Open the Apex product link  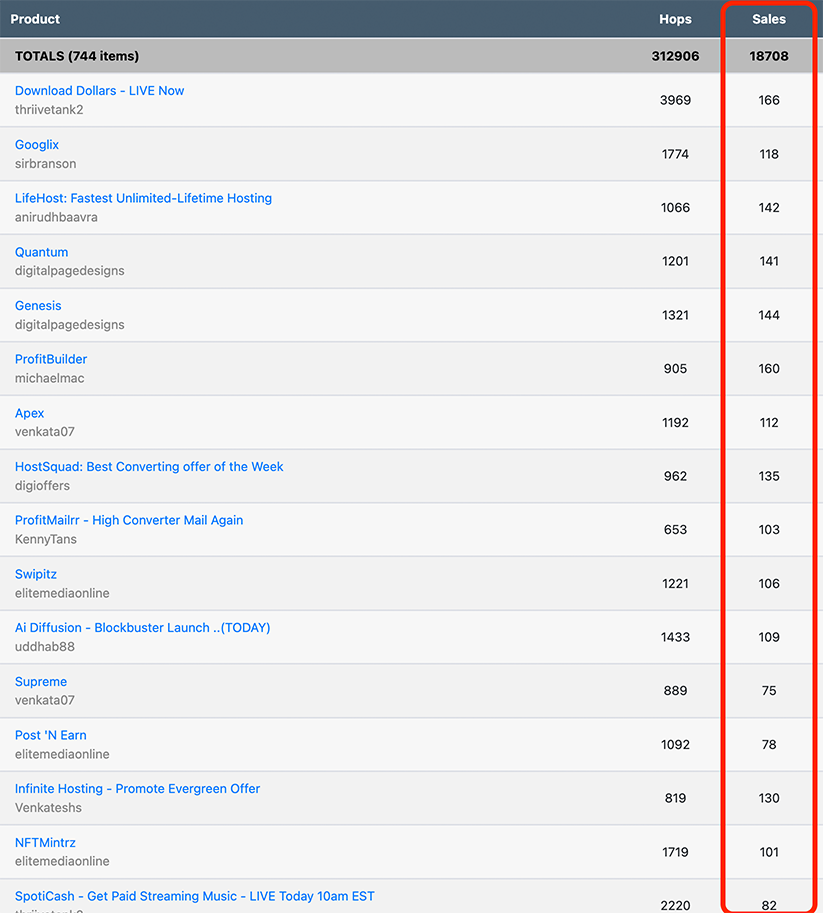click(x=29, y=413)
